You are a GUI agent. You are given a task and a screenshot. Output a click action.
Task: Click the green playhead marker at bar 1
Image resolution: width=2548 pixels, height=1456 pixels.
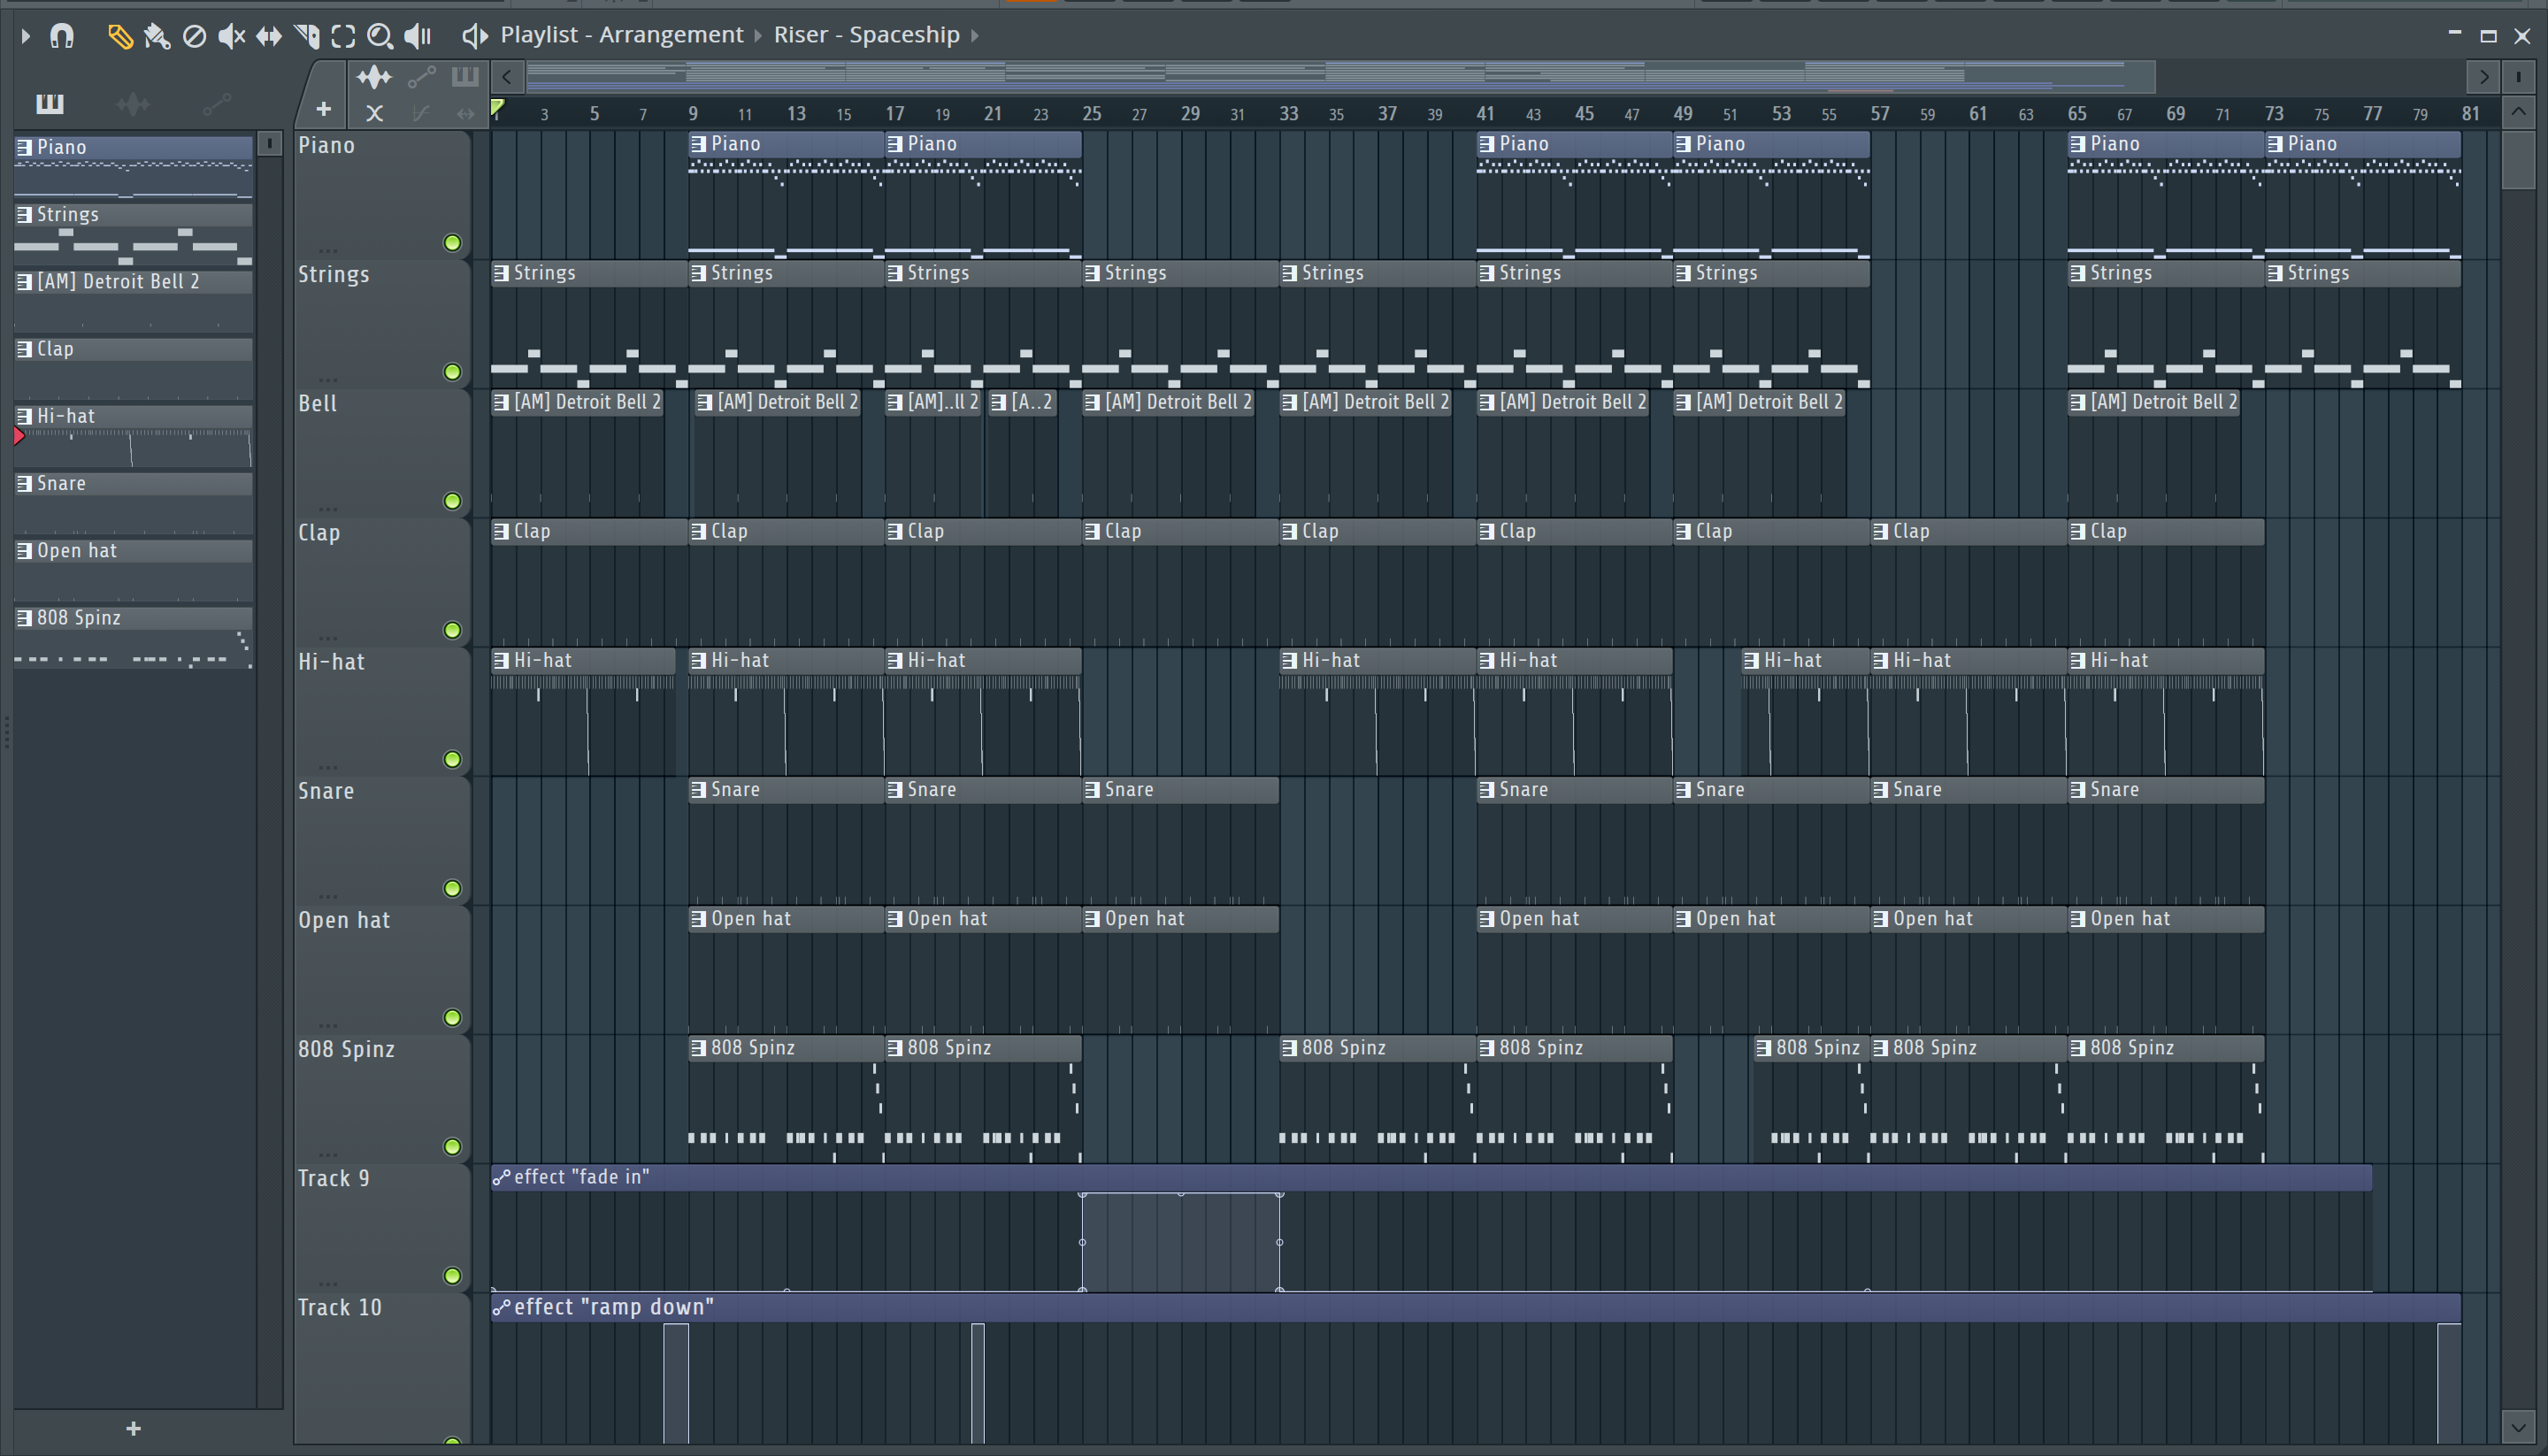coord(497,107)
